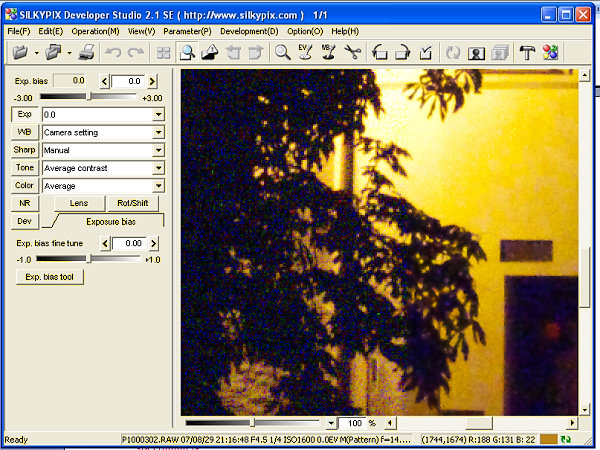Click the Exp. bias fine tune slider
The height and width of the screenshot is (450, 600).
pyautogui.click(x=88, y=259)
